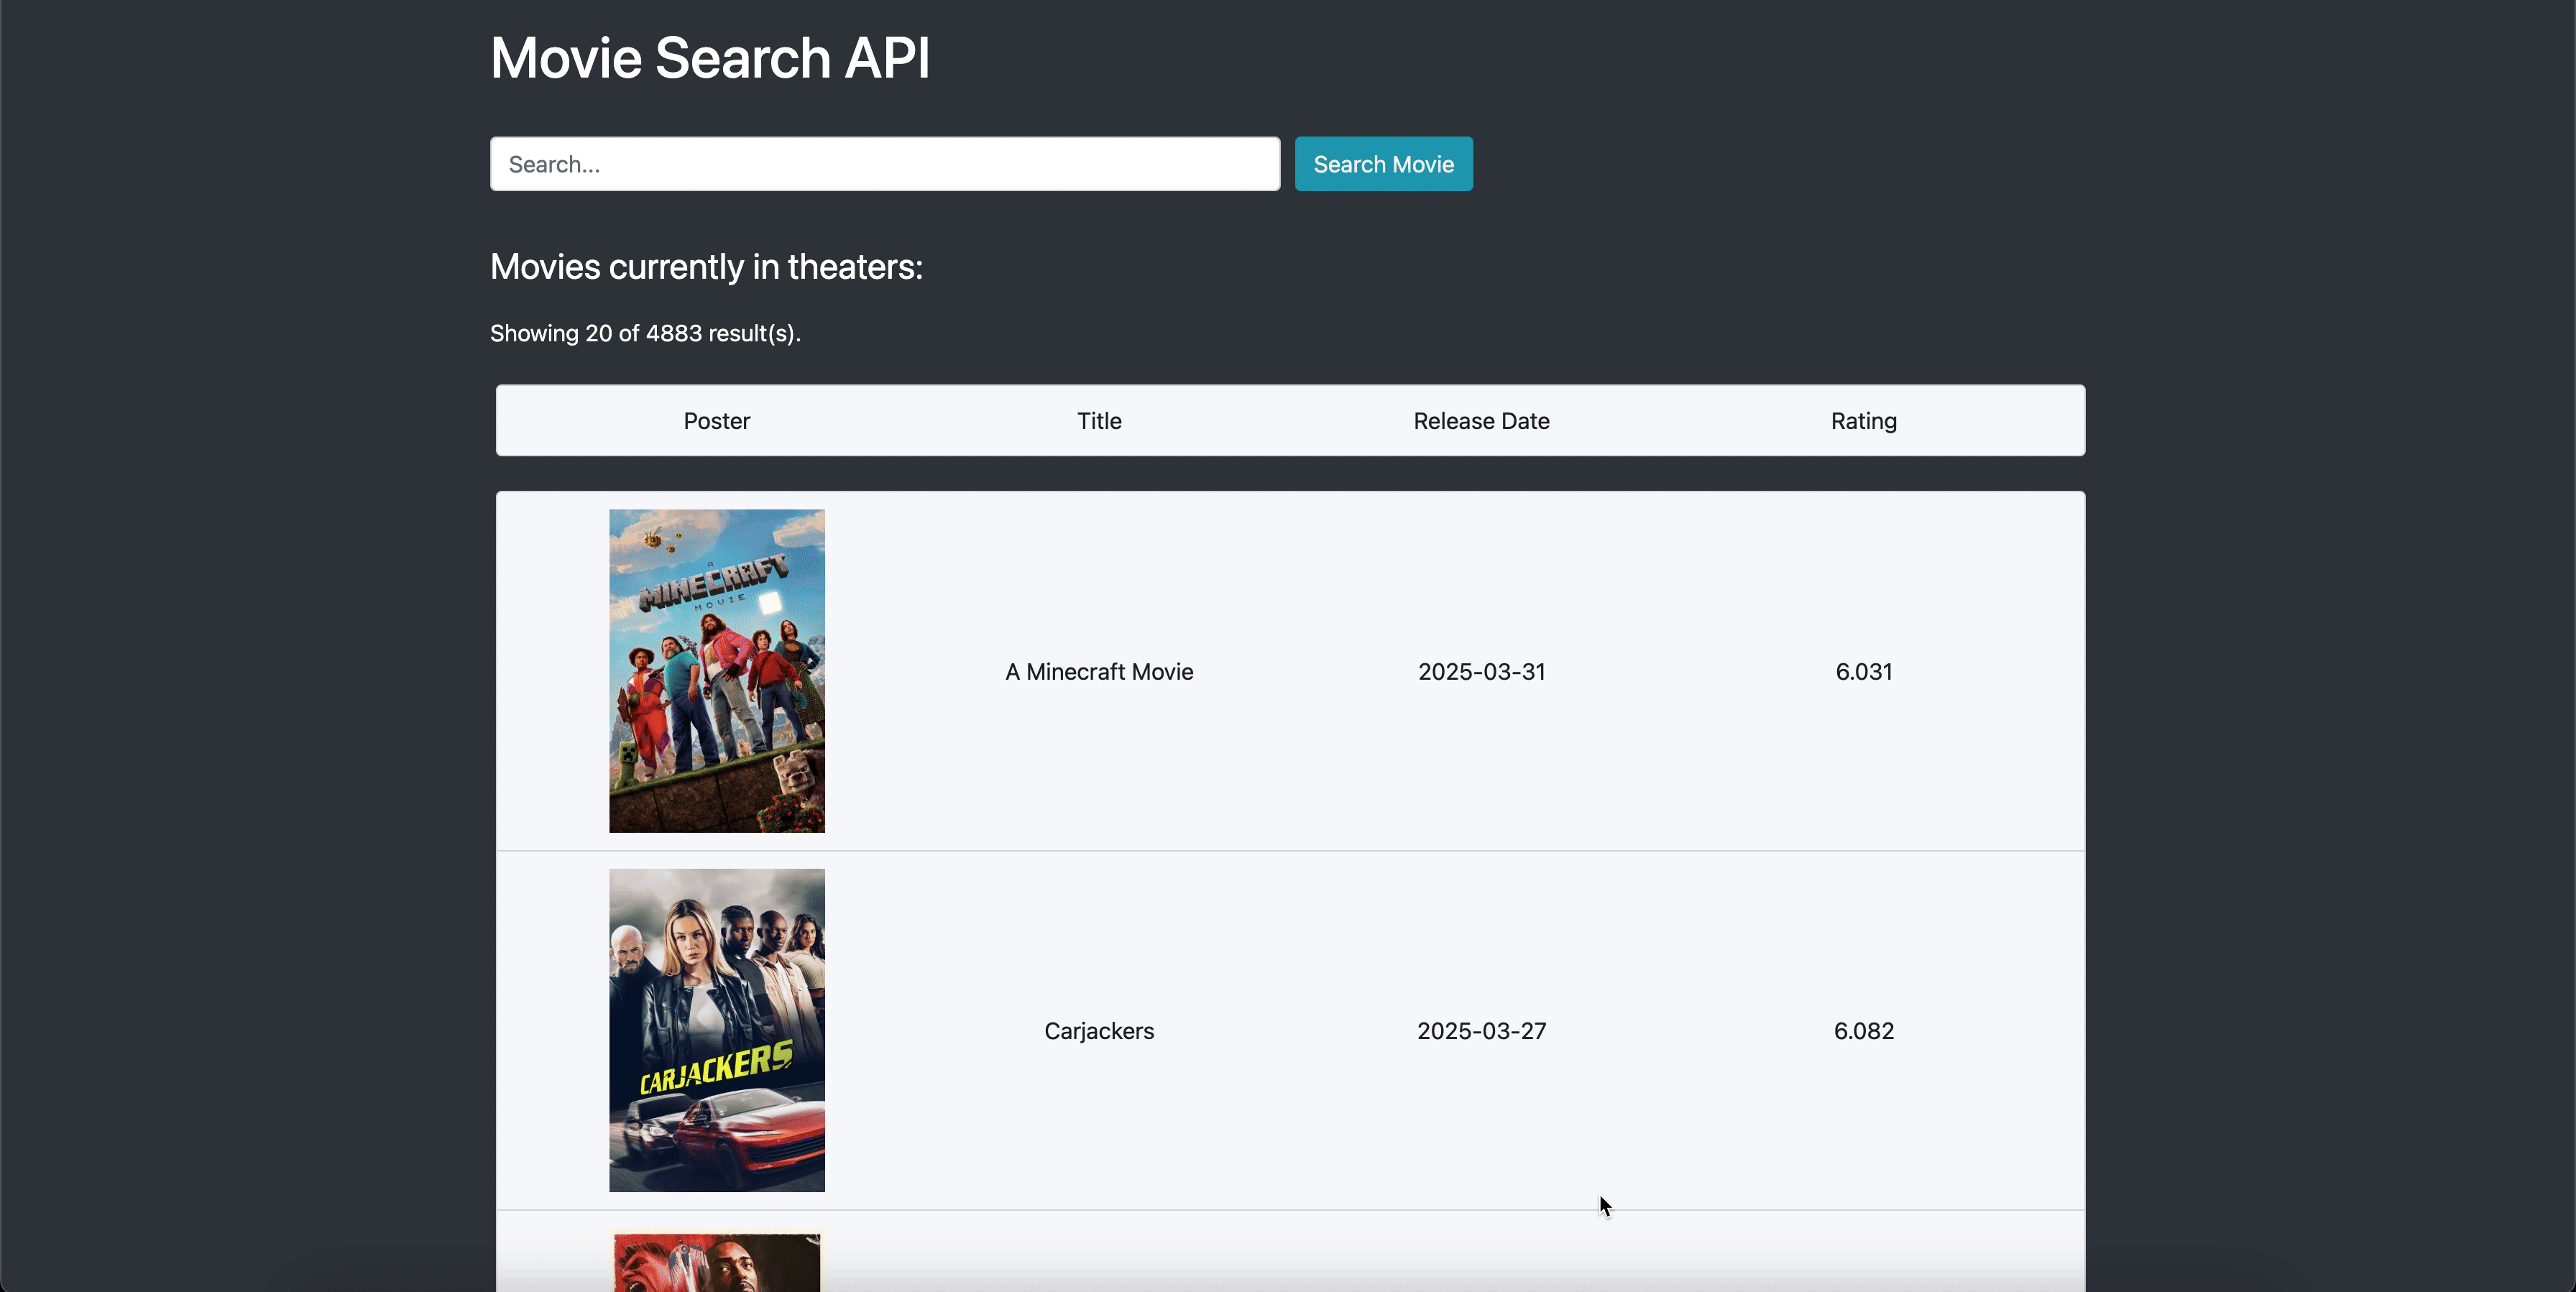Click the 6.031 rating value
Viewport: 2576px width, 1292px height.
tap(1863, 672)
